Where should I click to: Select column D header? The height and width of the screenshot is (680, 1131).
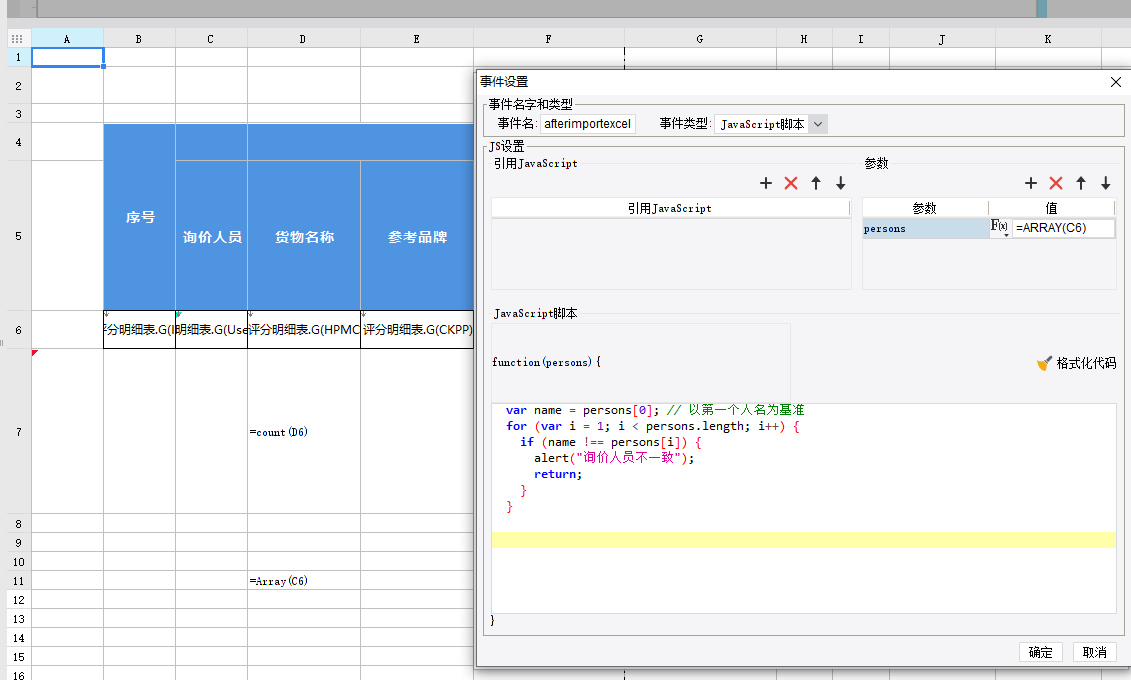304,39
